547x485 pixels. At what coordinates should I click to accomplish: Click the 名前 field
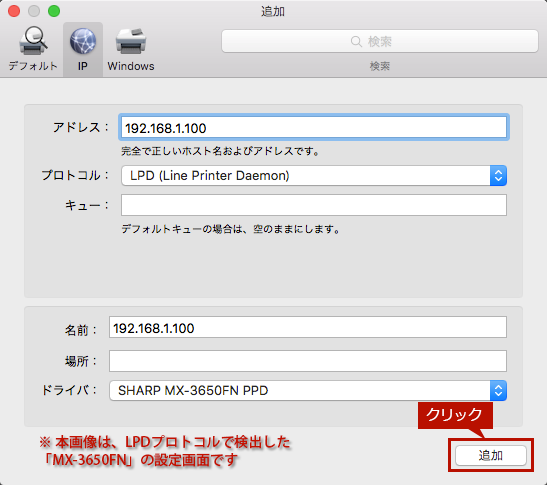tap(308, 327)
